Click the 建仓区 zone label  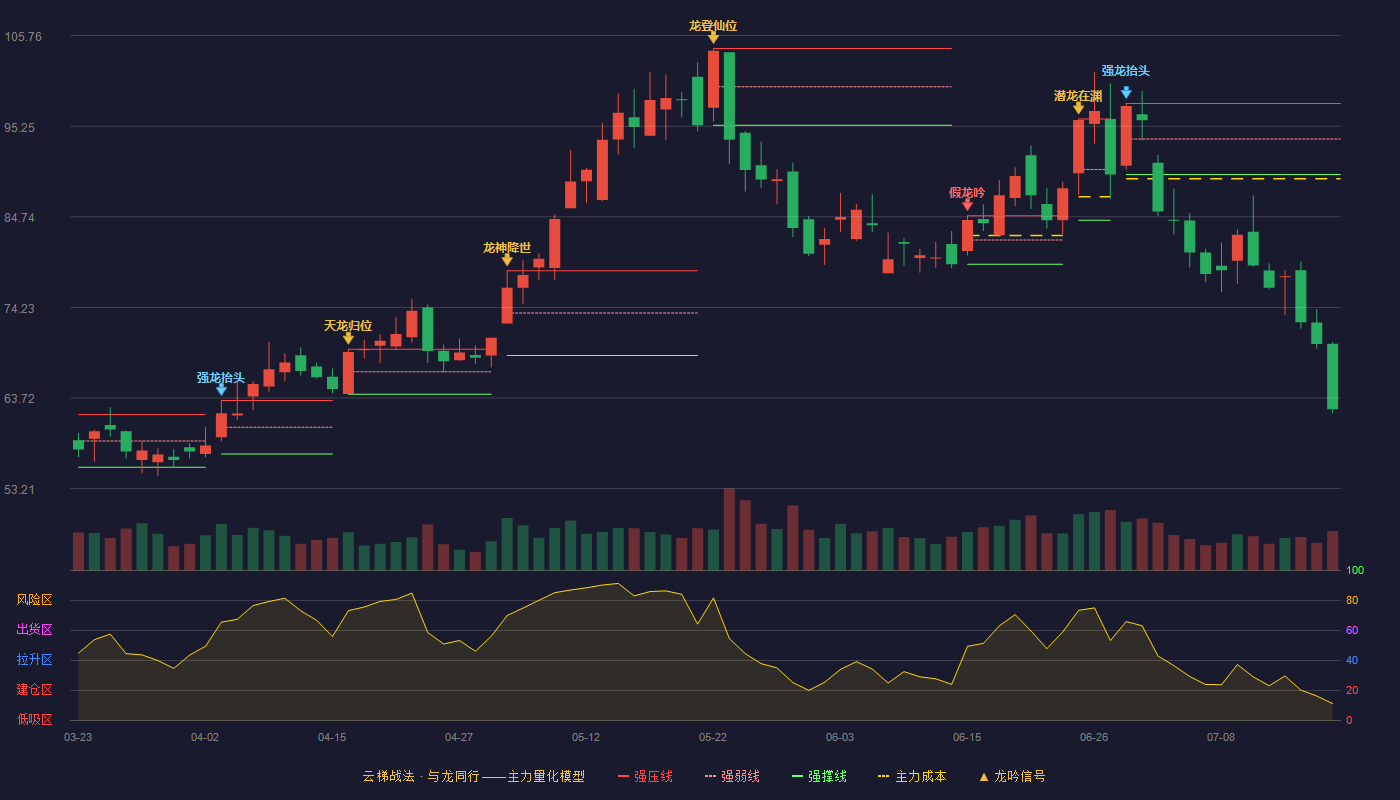click(34, 690)
